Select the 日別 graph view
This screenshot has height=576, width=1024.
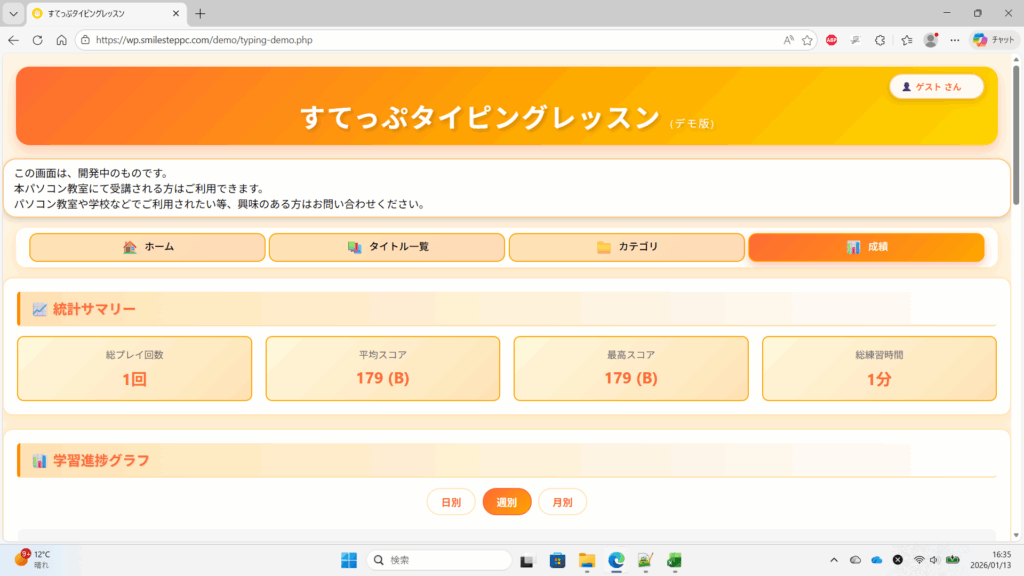point(451,502)
